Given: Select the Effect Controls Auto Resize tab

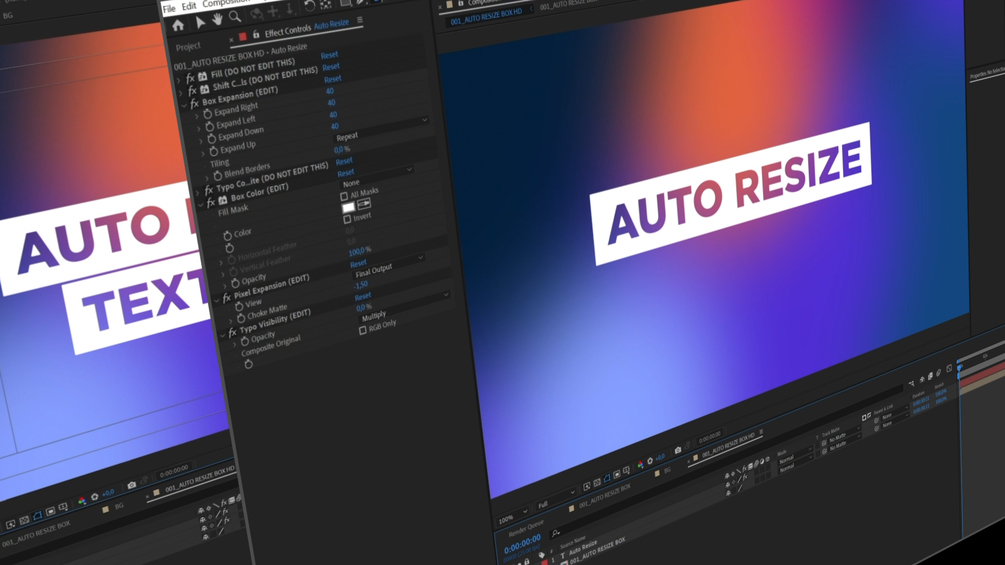Looking at the screenshot, I should [306, 27].
